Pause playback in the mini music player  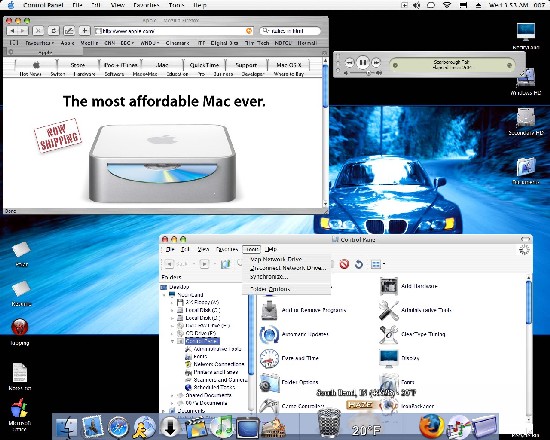[x=363, y=62]
